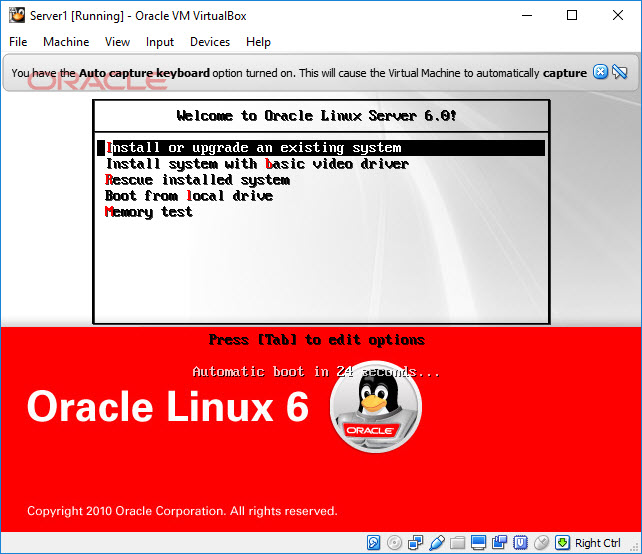Maximize the Server1 VirtualBox window
Viewport: 642px width, 554px height.
(572, 16)
